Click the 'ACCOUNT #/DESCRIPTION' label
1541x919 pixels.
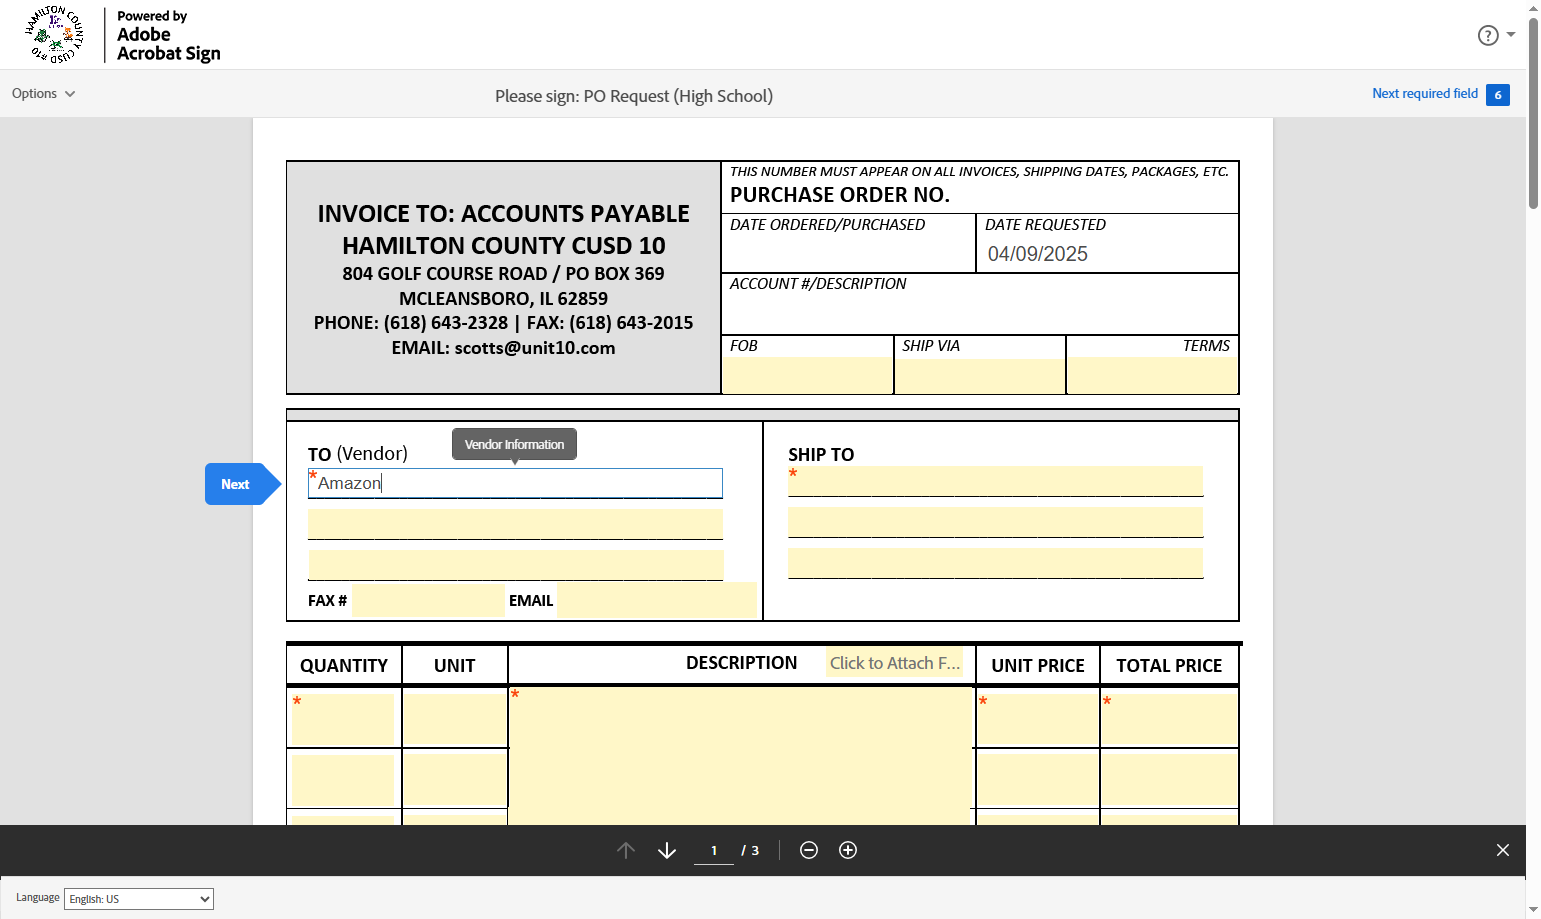click(x=818, y=284)
